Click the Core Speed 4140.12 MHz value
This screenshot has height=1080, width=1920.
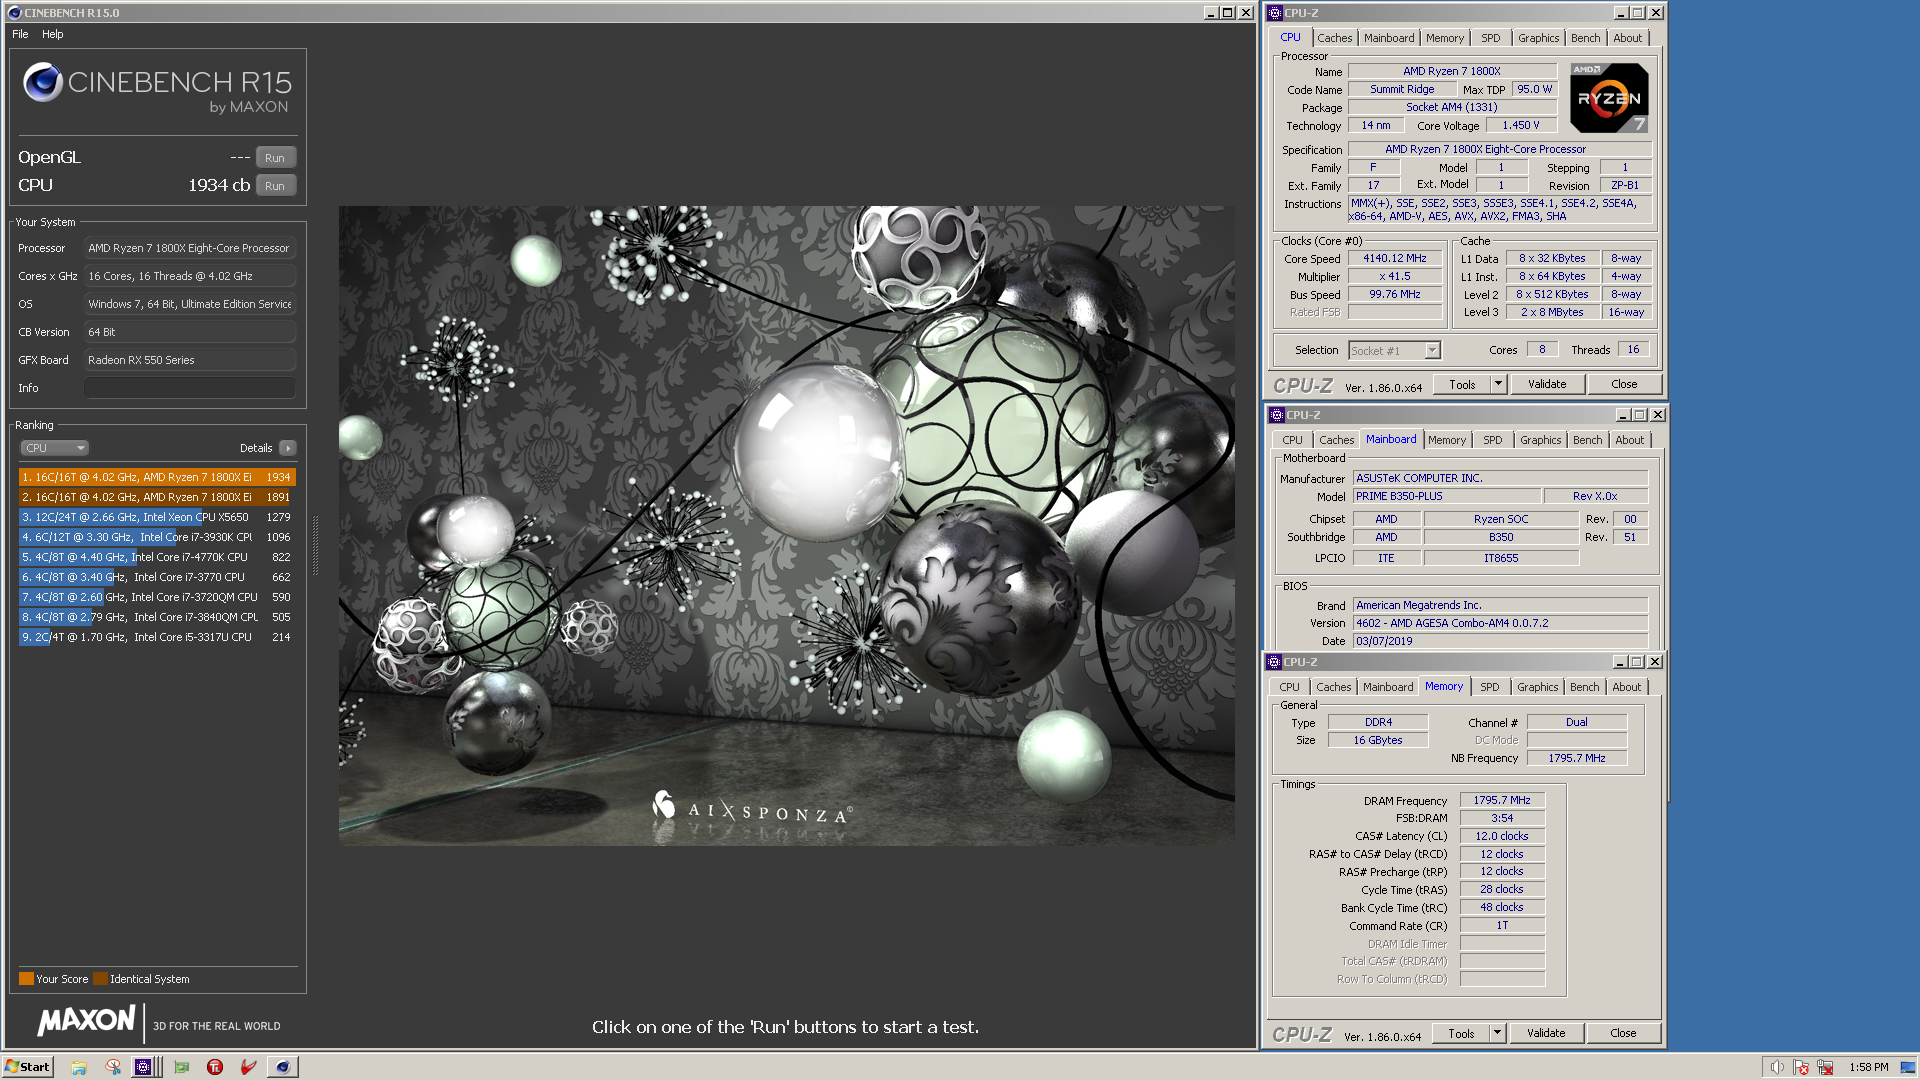pos(1395,258)
